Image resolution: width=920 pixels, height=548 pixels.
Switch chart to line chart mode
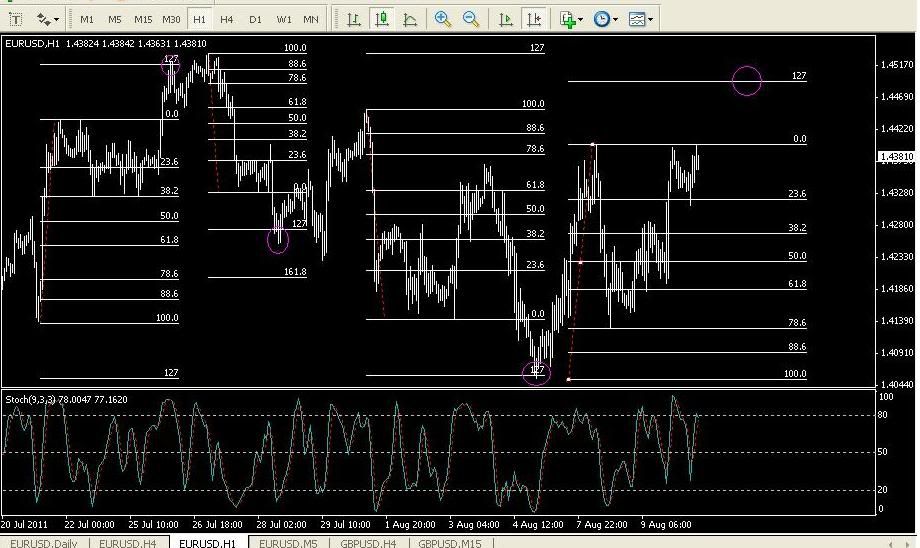410,19
